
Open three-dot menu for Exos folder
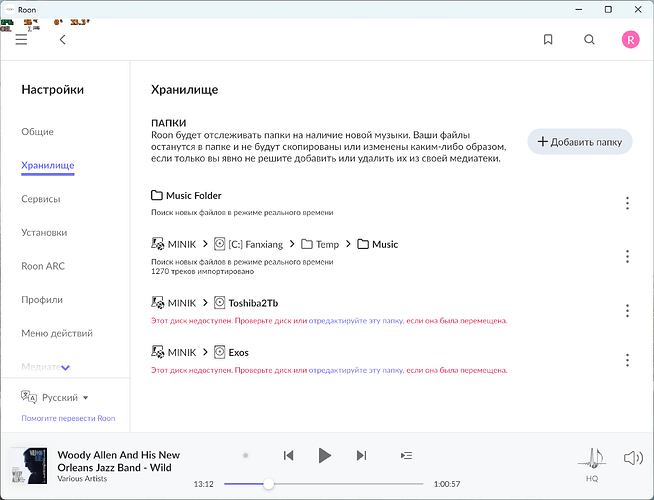[627, 360]
